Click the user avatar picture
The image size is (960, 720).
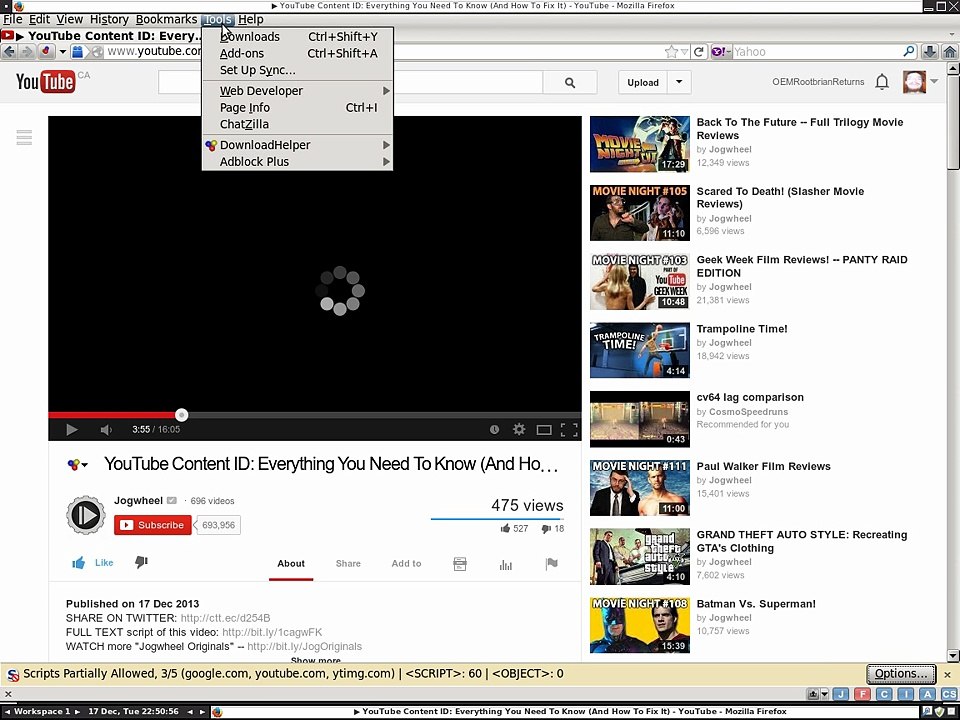click(914, 82)
